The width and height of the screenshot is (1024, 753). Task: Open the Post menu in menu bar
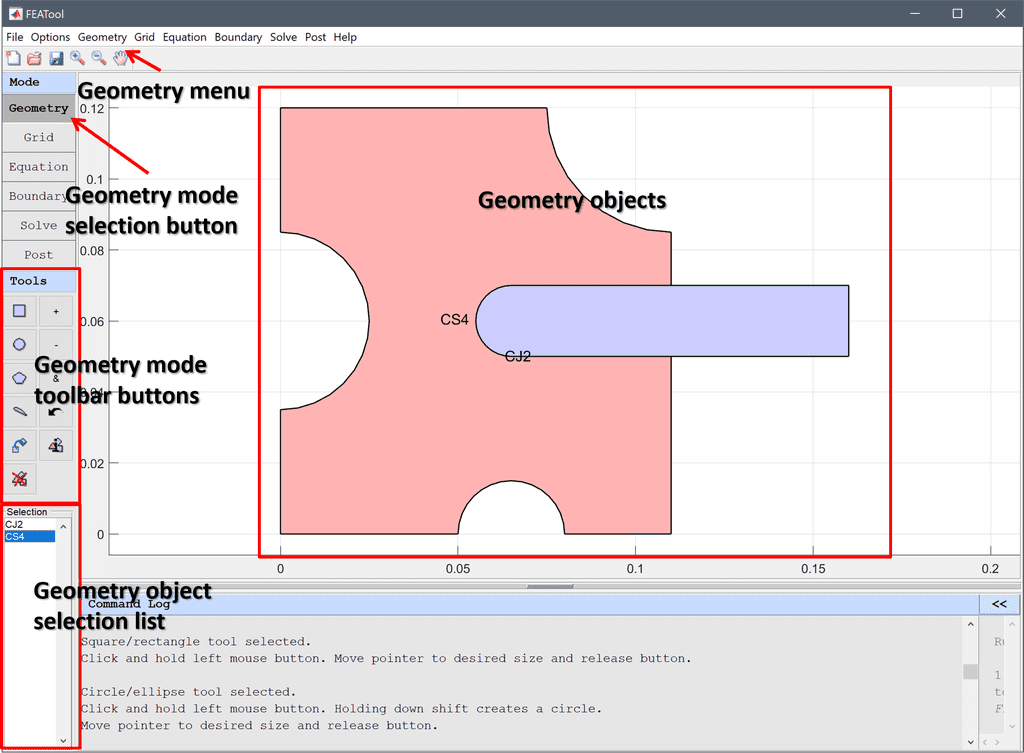pyautogui.click(x=315, y=37)
